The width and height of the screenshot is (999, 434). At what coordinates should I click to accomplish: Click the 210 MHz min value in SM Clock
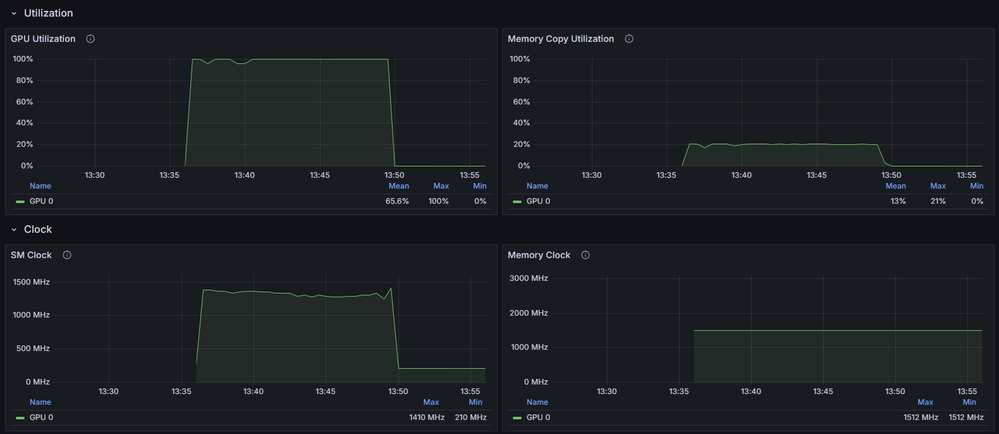(x=471, y=417)
